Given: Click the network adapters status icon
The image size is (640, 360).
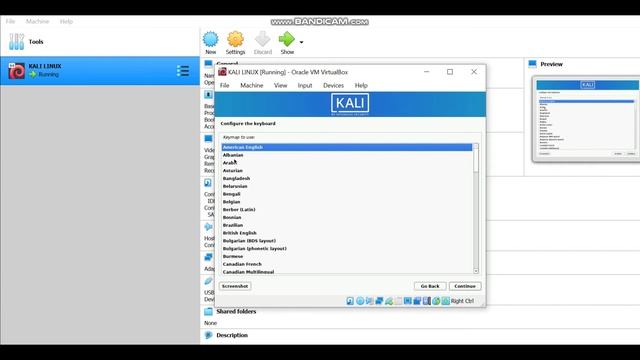Looking at the screenshot, I should pyautogui.click(x=379, y=301).
